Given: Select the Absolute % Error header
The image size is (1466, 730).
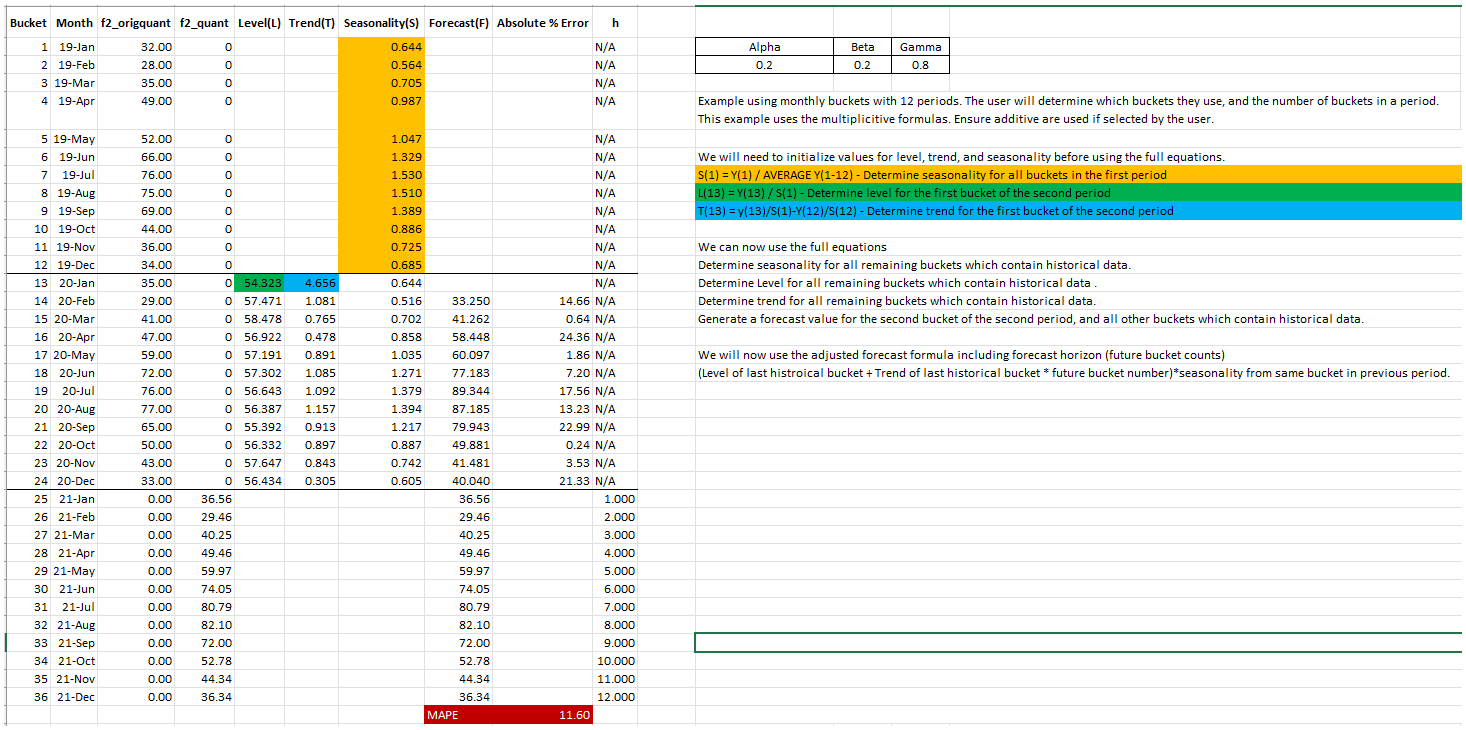Looking at the screenshot, I should tap(542, 23).
